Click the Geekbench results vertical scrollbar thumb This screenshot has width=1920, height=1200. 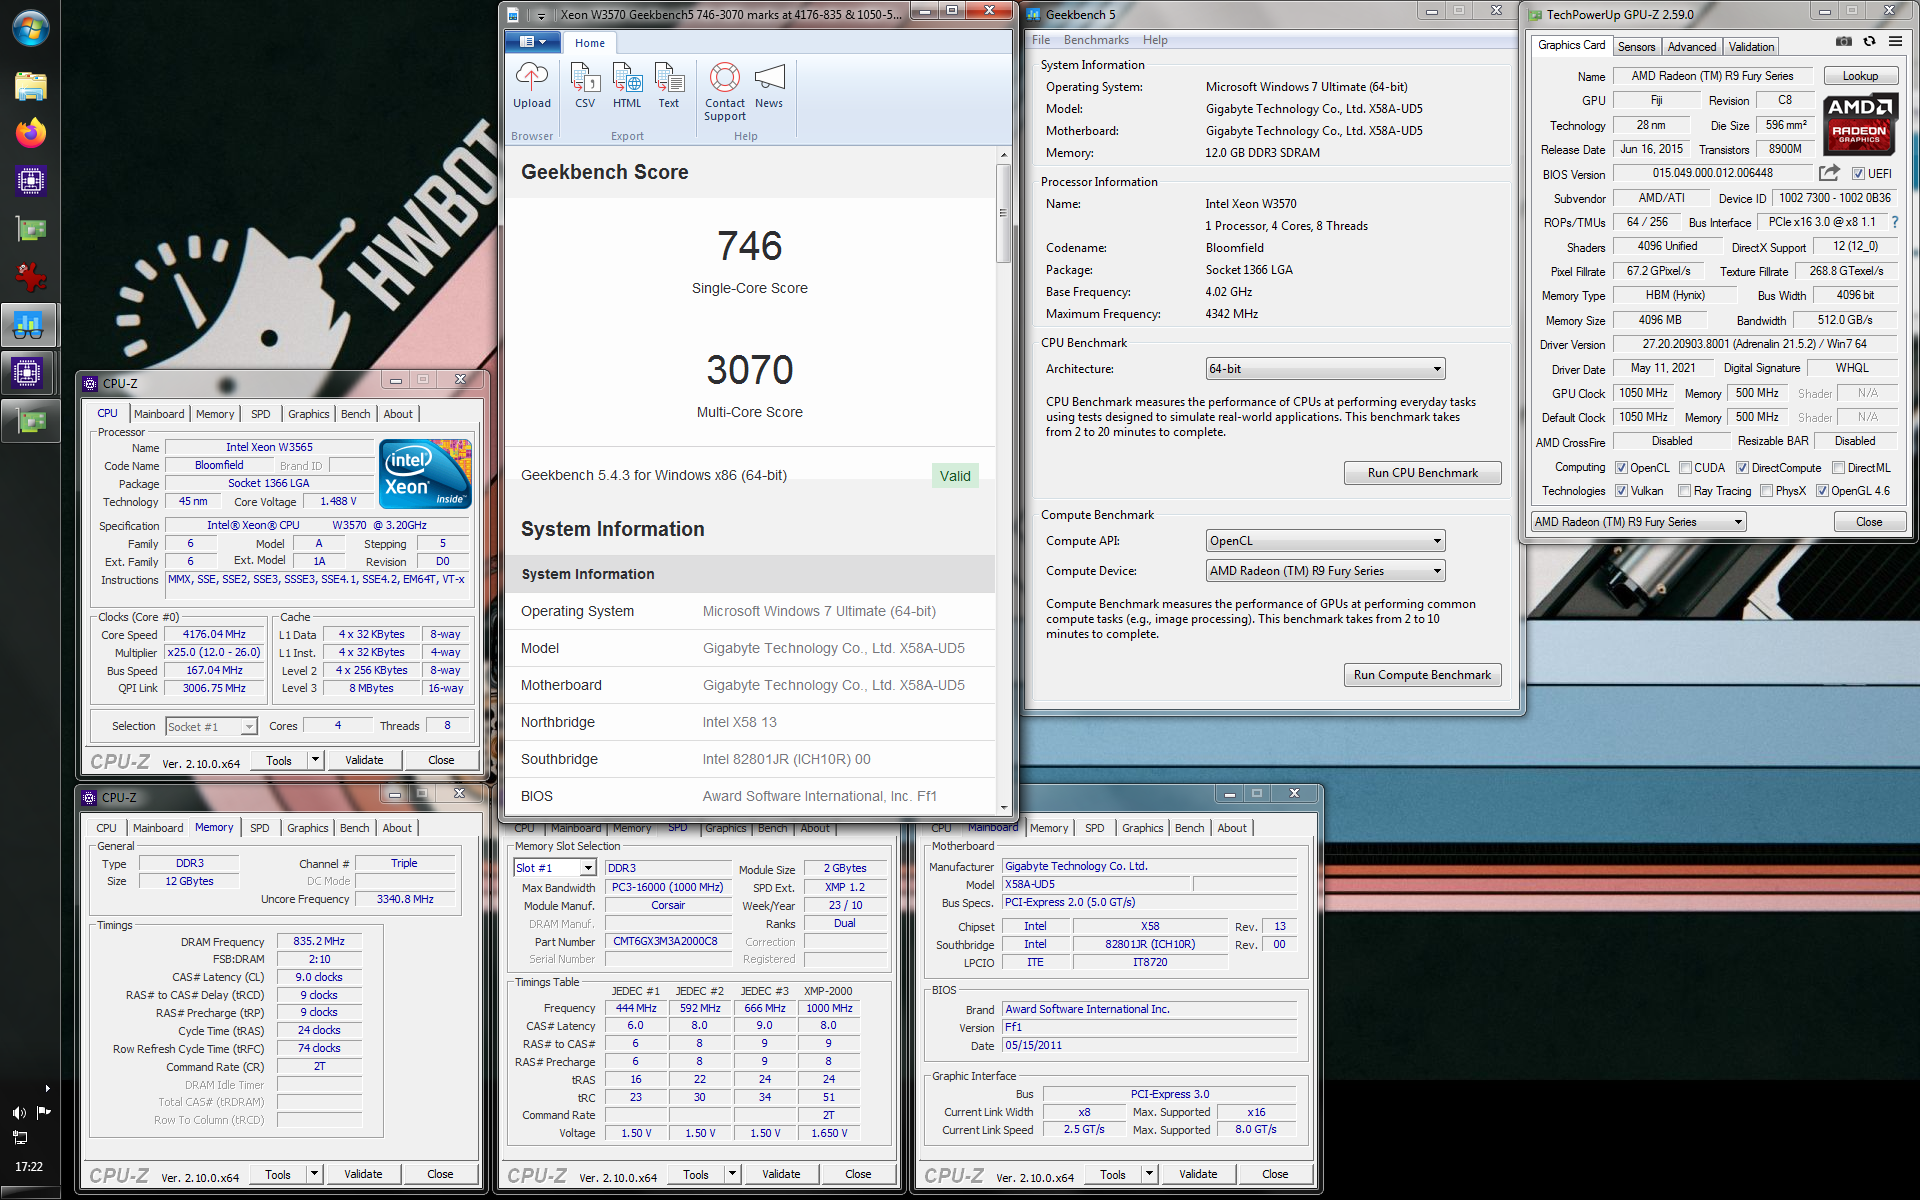coord(1003,212)
